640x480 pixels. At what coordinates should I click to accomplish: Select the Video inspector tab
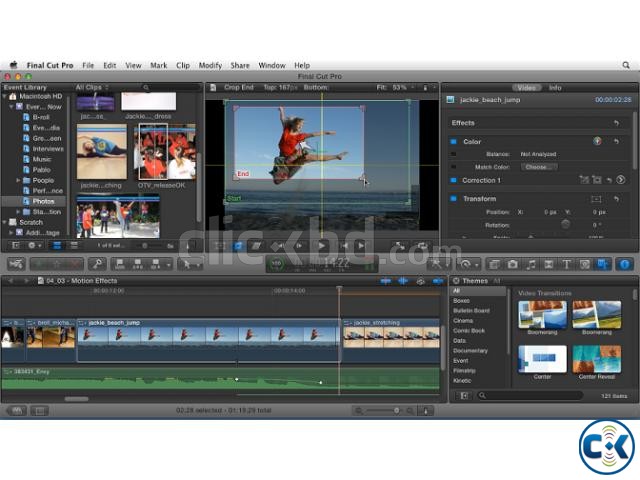(527, 88)
